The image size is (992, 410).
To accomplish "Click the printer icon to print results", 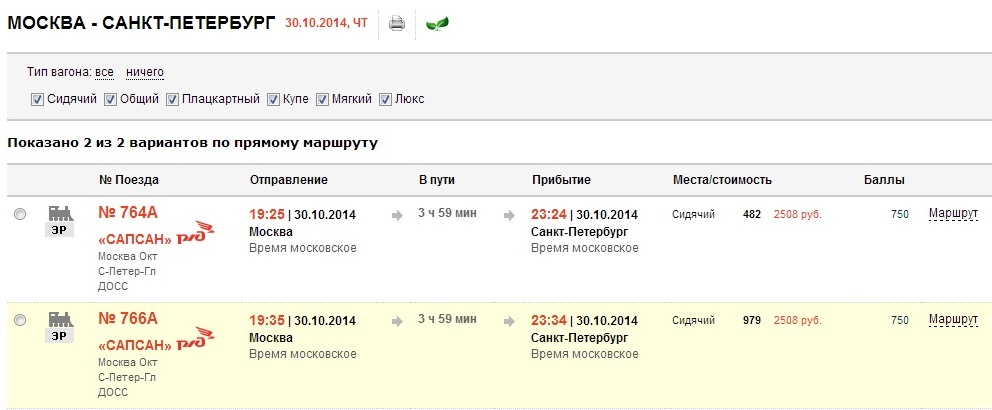I will click(x=396, y=23).
